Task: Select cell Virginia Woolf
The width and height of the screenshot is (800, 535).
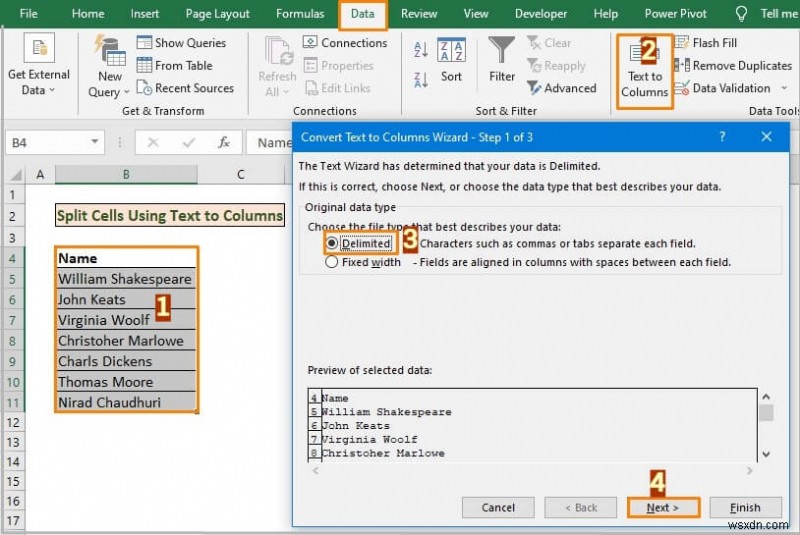Action: (126, 320)
